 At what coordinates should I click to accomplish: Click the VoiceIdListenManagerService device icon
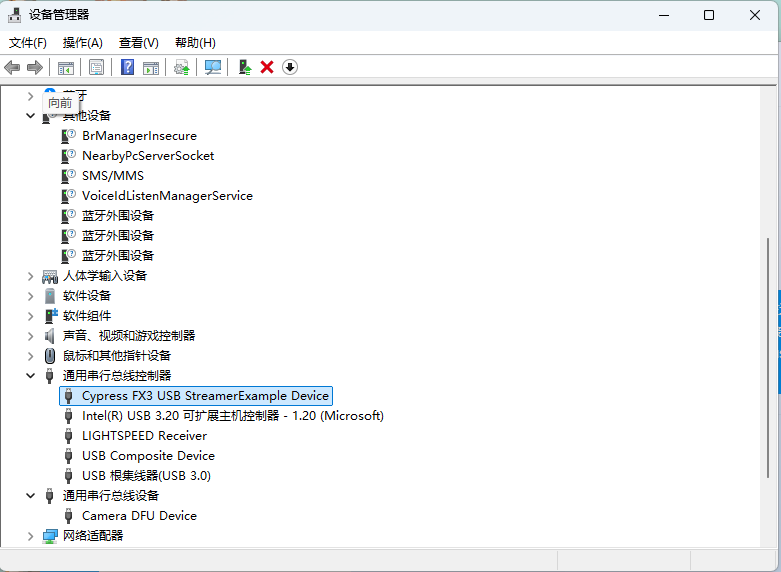tap(68, 195)
